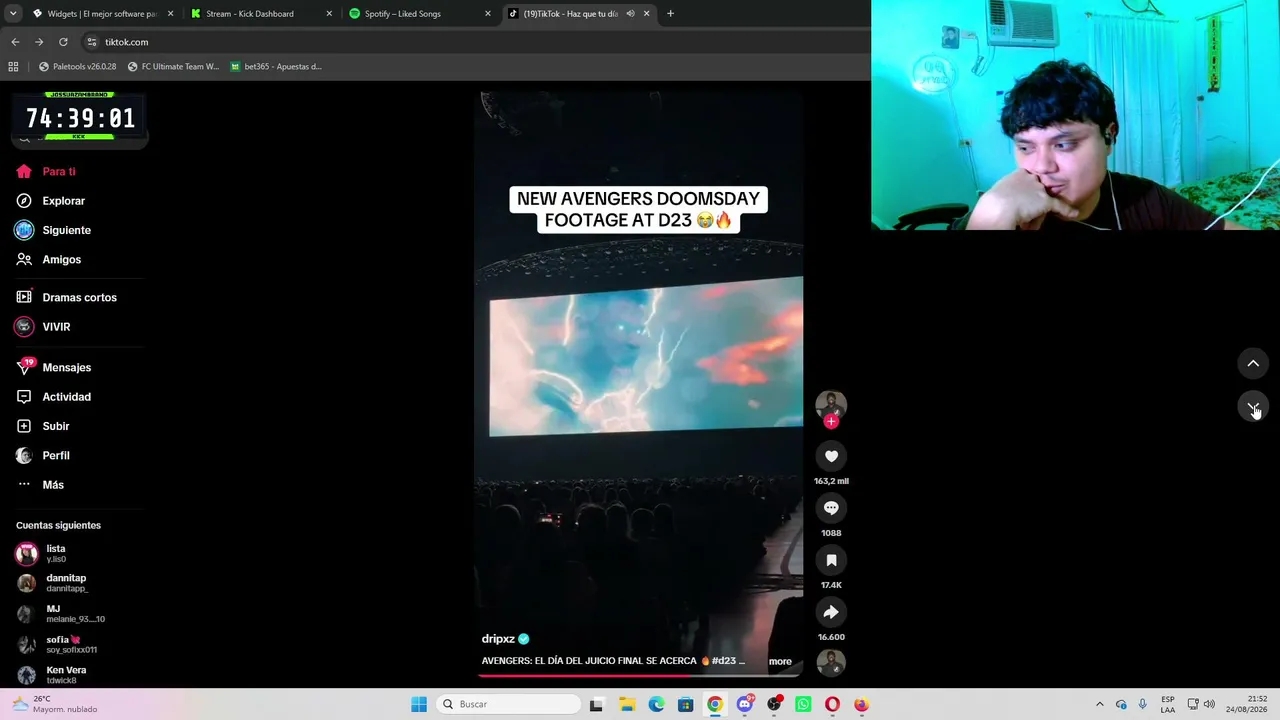Go to the previous video arrow

1253,363
